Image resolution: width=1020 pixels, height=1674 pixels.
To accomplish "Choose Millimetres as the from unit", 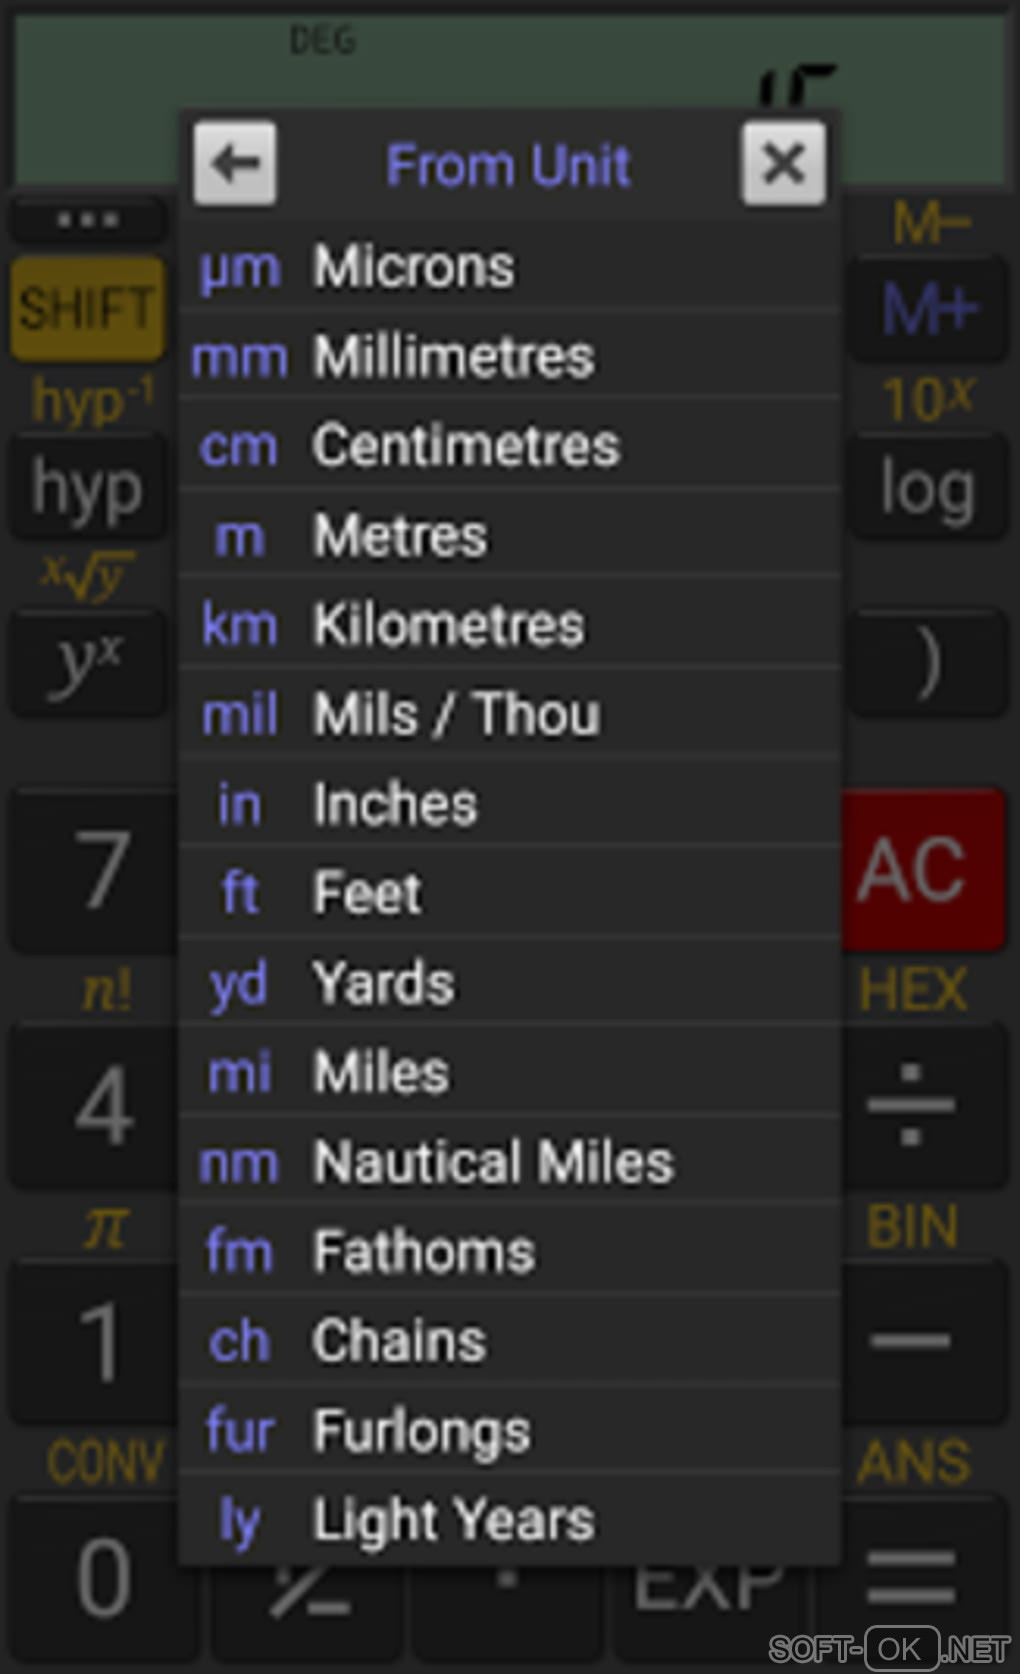I will point(509,357).
